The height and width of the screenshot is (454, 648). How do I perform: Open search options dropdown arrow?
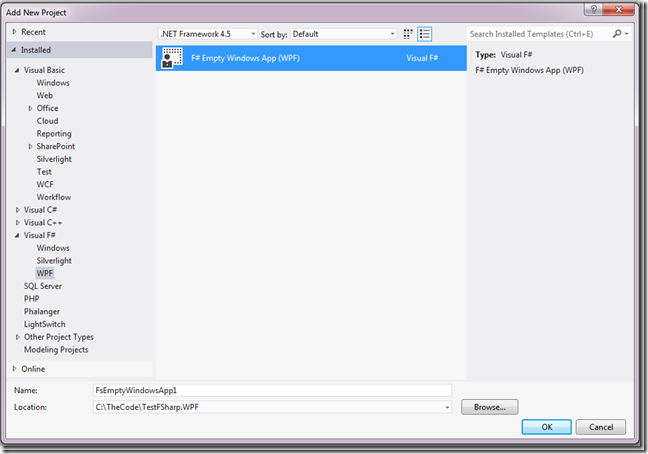coord(627,34)
